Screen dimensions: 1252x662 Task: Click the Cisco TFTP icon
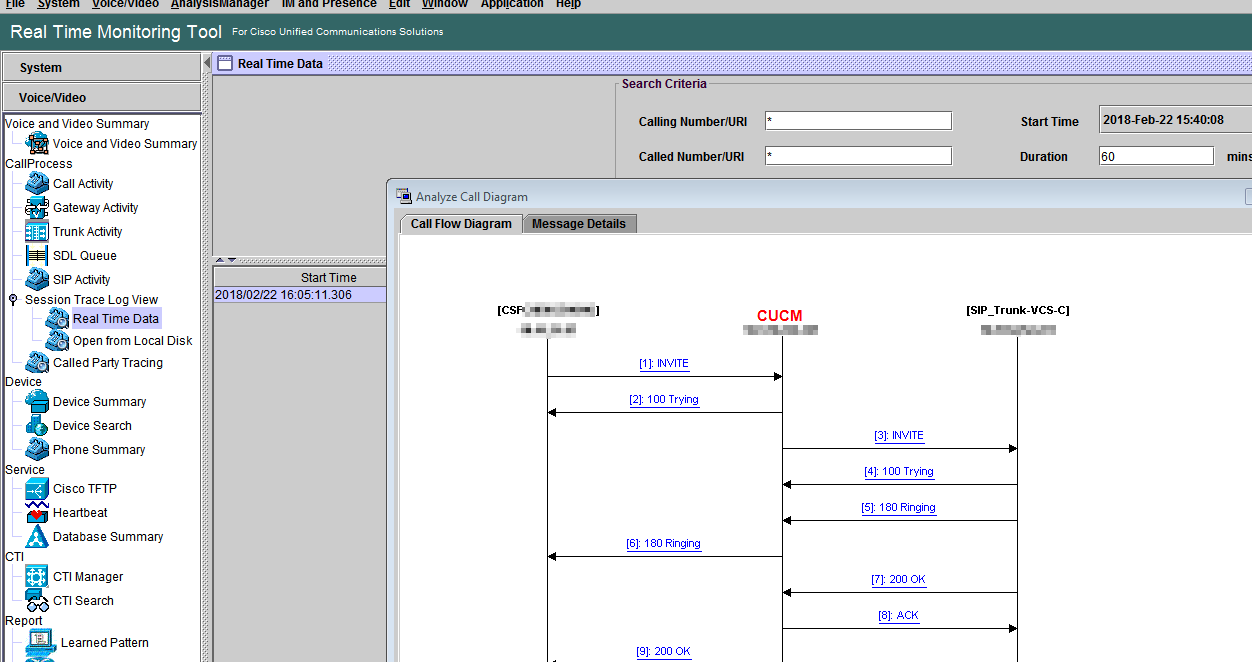[37, 489]
